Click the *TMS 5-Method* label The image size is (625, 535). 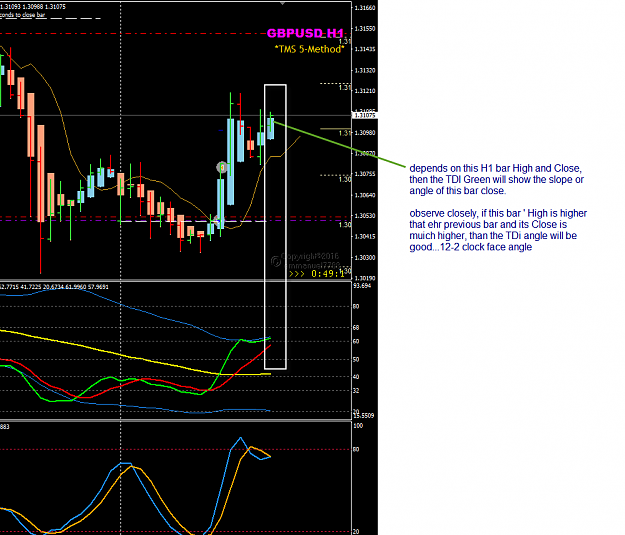tap(309, 49)
